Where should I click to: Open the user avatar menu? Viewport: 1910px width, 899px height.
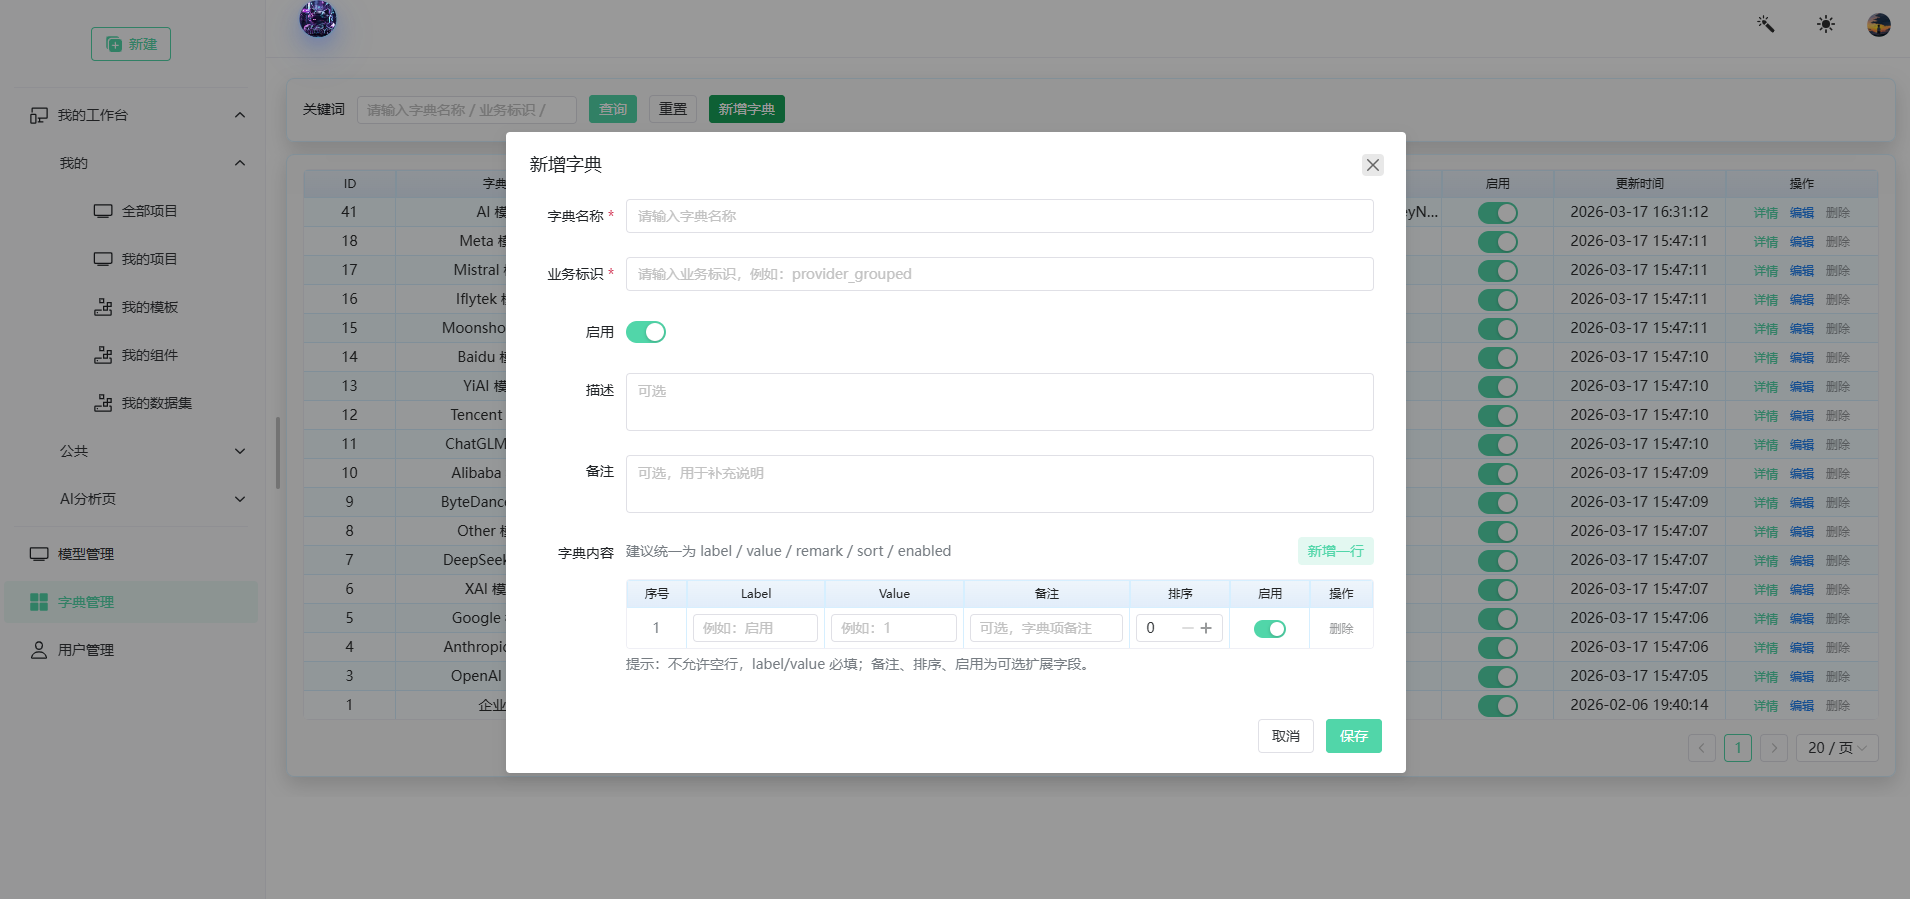tap(1879, 24)
